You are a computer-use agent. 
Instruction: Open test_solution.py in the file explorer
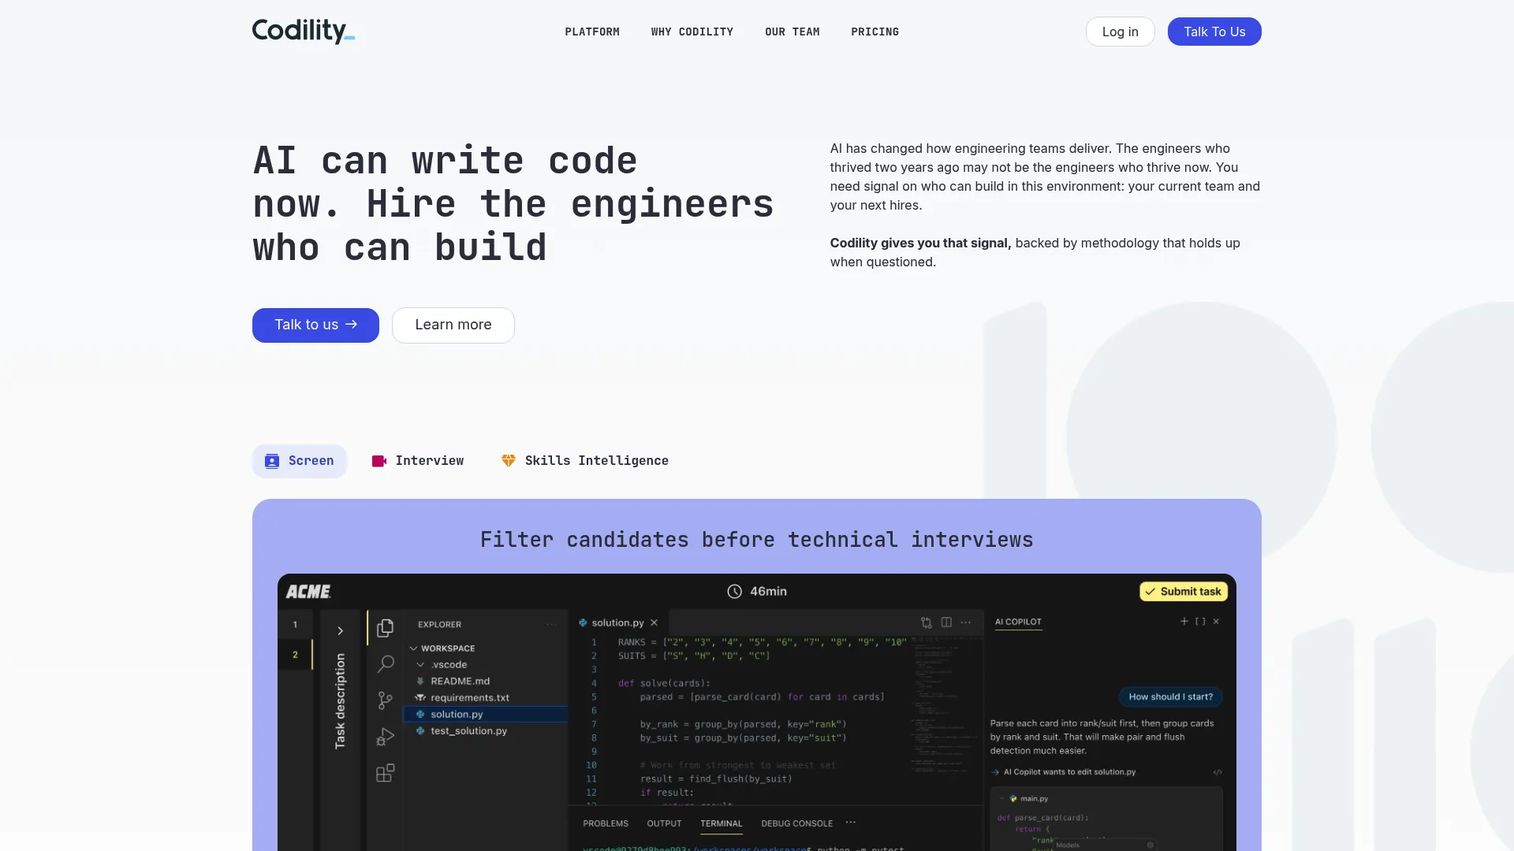(469, 731)
